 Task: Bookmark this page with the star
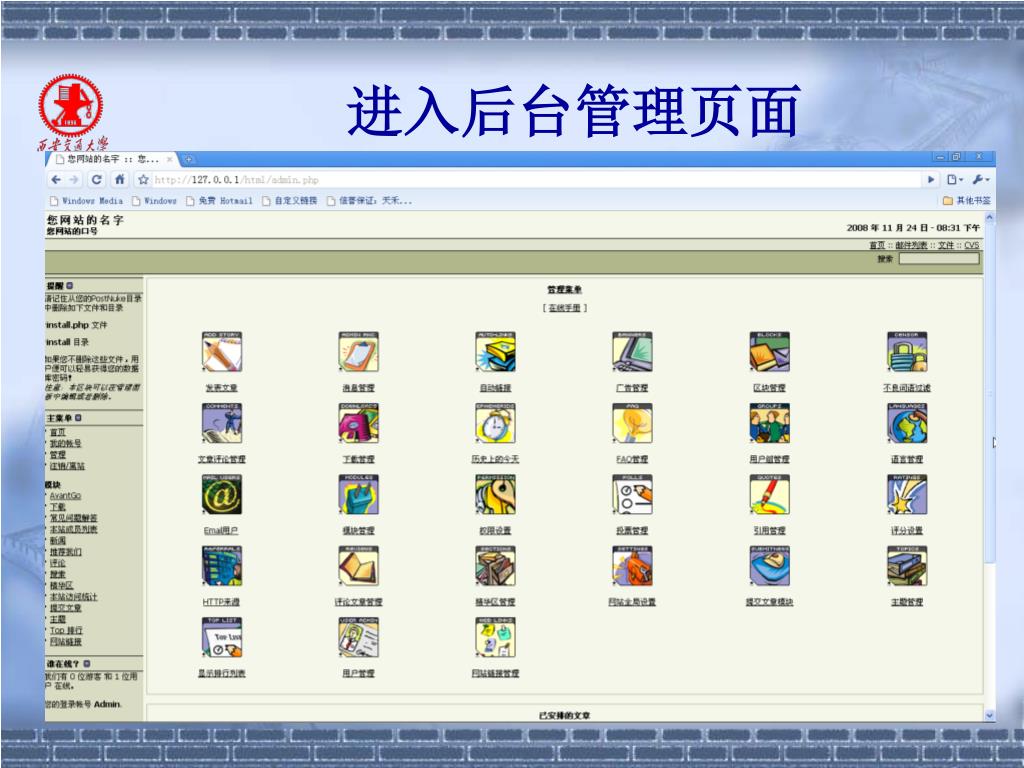(x=143, y=180)
